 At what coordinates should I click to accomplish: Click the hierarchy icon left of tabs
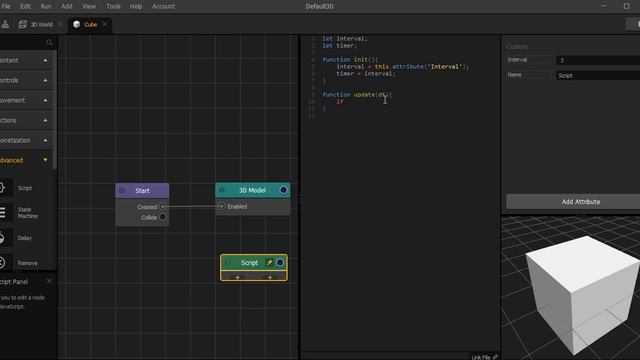tap(5, 24)
